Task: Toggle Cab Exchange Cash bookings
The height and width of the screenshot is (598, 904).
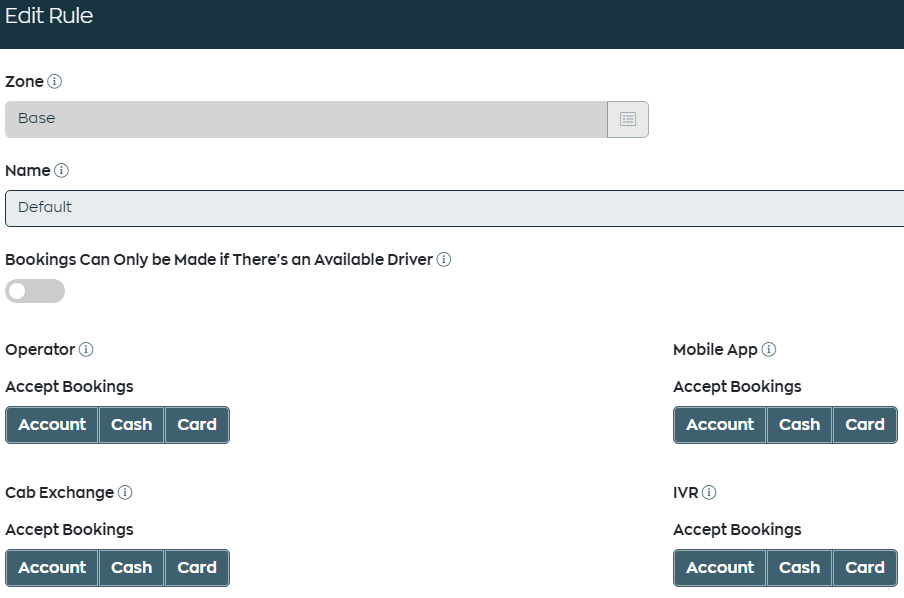Action: click(x=131, y=568)
